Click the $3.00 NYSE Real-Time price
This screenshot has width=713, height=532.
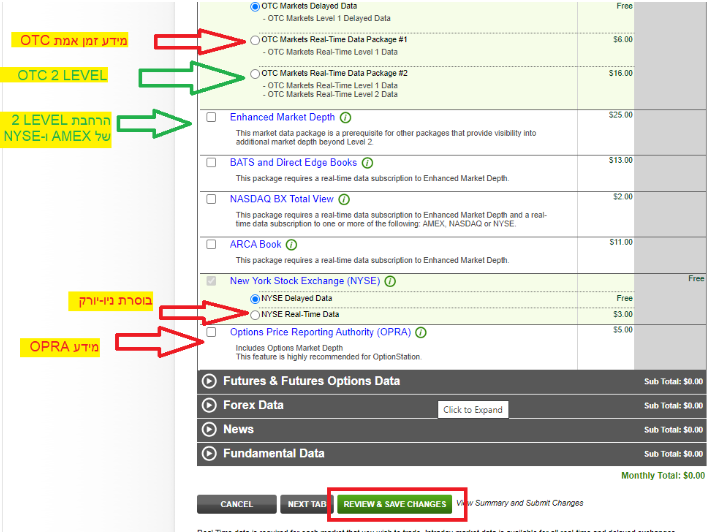pos(623,315)
